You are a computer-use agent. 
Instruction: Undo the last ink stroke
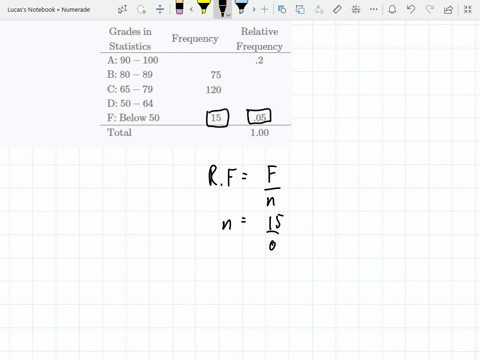[x=411, y=9]
